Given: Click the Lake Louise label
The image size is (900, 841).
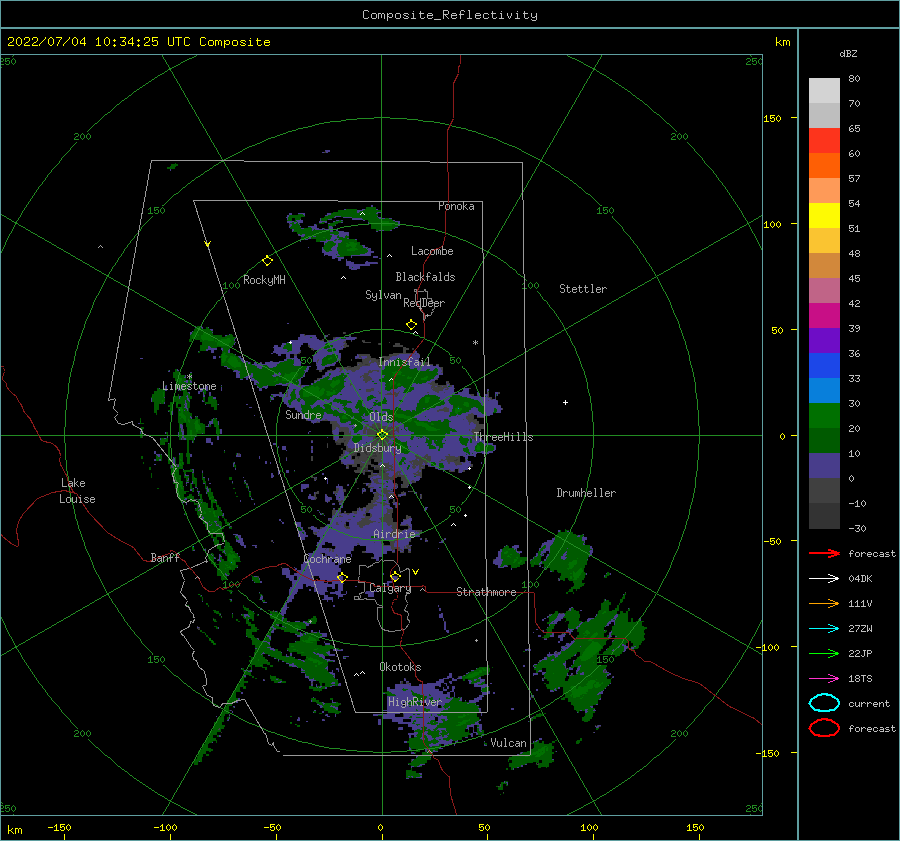Looking at the screenshot, I should coord(77,491).
